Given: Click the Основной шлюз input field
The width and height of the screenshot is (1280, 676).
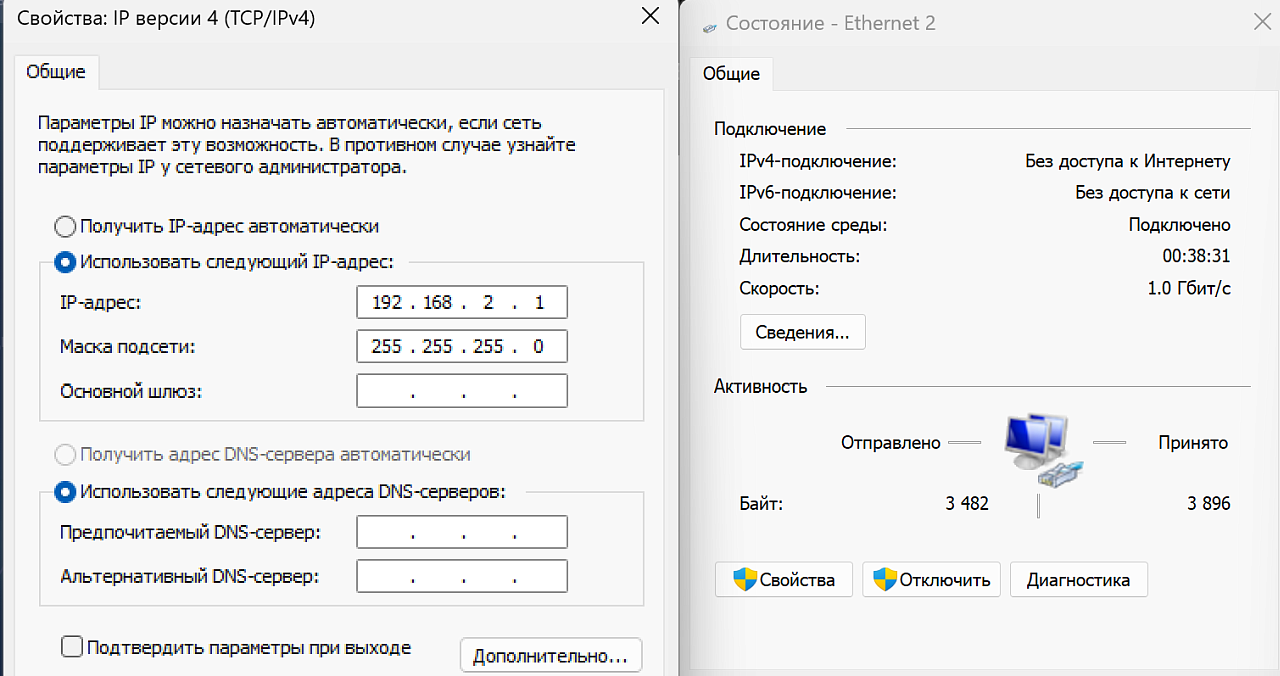Looking at the screenshot, I should pos(461,390).
